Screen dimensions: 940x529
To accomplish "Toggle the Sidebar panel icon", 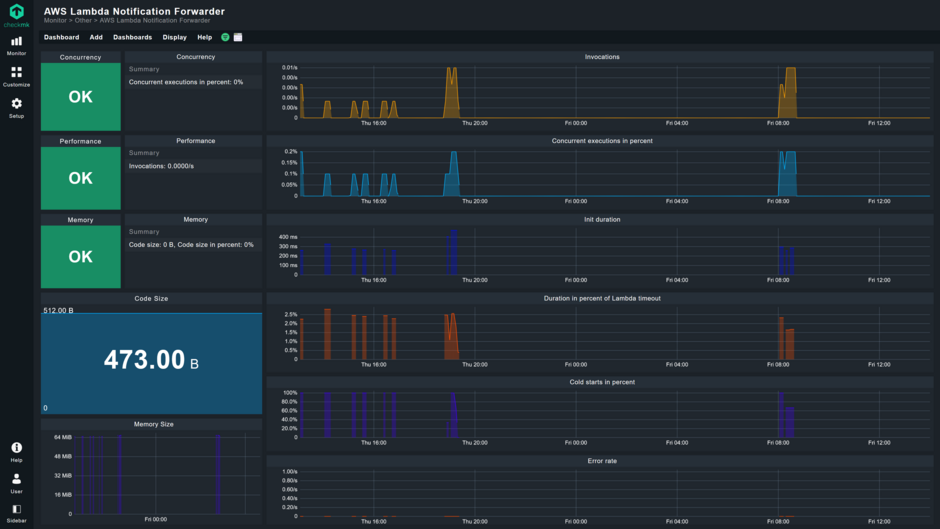I will pyautogui.click(x=16, y=512).
